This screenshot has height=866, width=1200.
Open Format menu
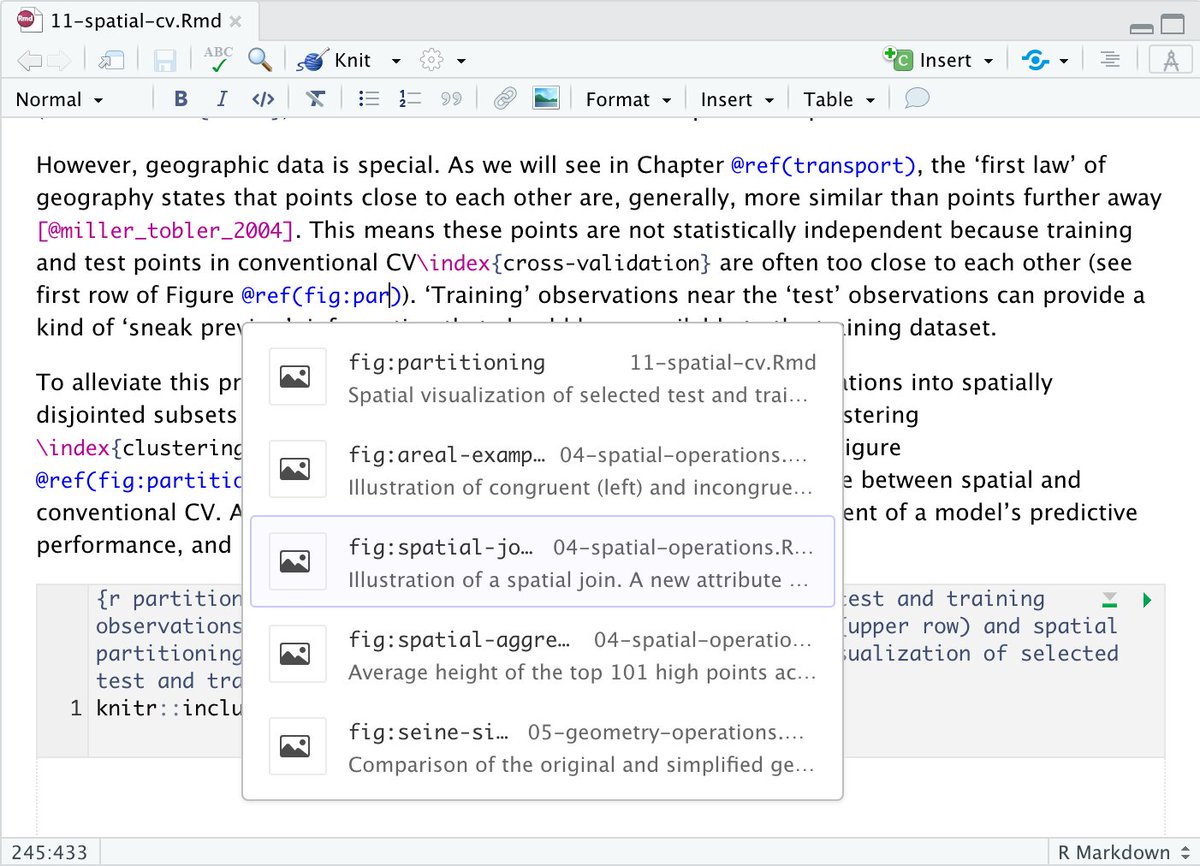pyautogui.click(x=629, y=99)
